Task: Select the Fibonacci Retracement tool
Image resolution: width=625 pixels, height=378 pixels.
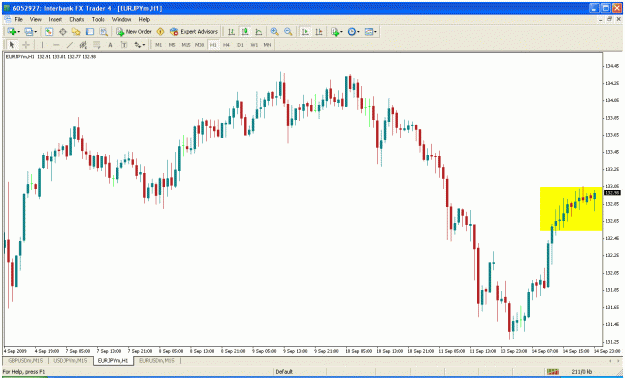Action: pos(96,45)
